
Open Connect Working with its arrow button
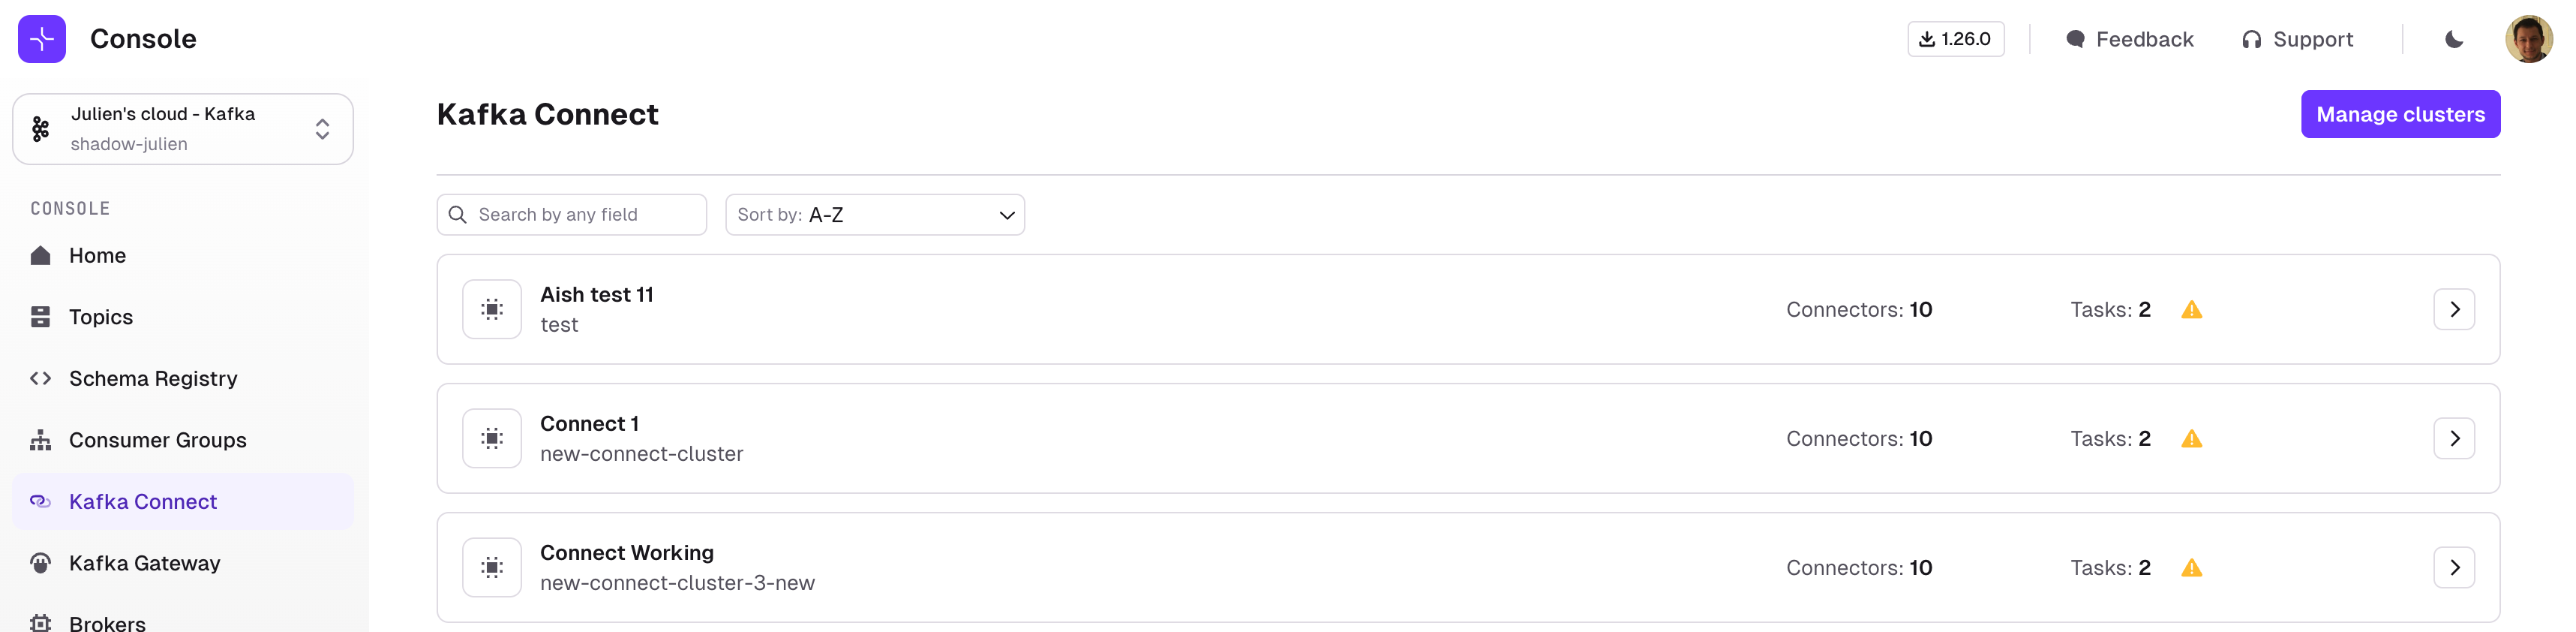click(2453, 568)
